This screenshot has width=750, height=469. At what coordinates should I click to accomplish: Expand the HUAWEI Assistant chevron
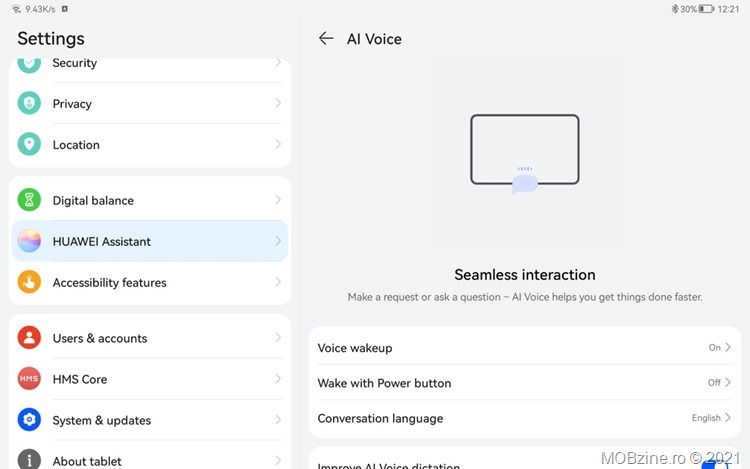pos(278,241)
